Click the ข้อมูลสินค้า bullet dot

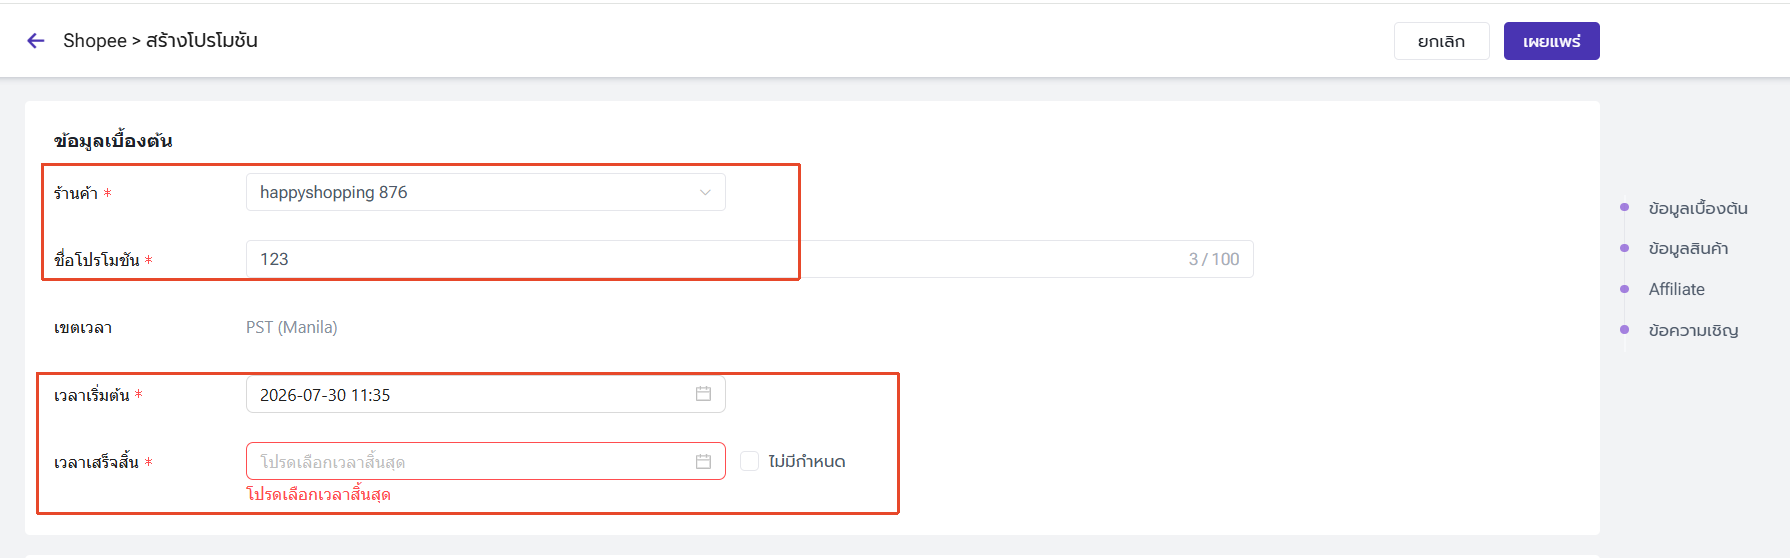pyautogui.click(x=1624, y=248)
